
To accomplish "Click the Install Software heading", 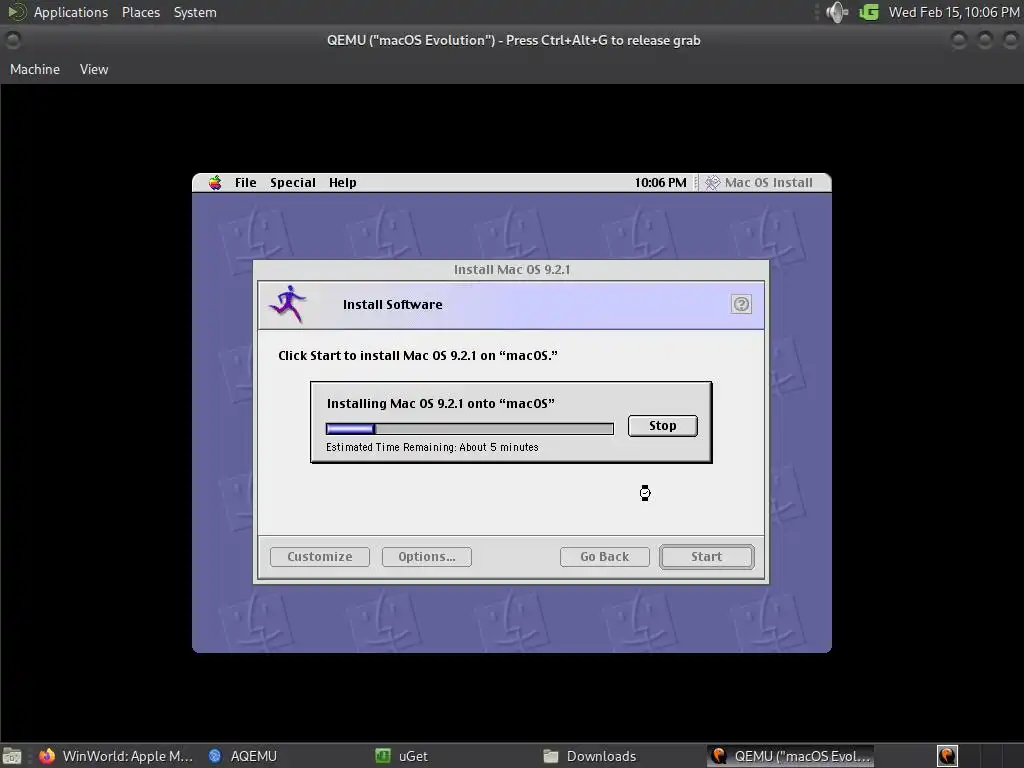I will coord(392,304).
